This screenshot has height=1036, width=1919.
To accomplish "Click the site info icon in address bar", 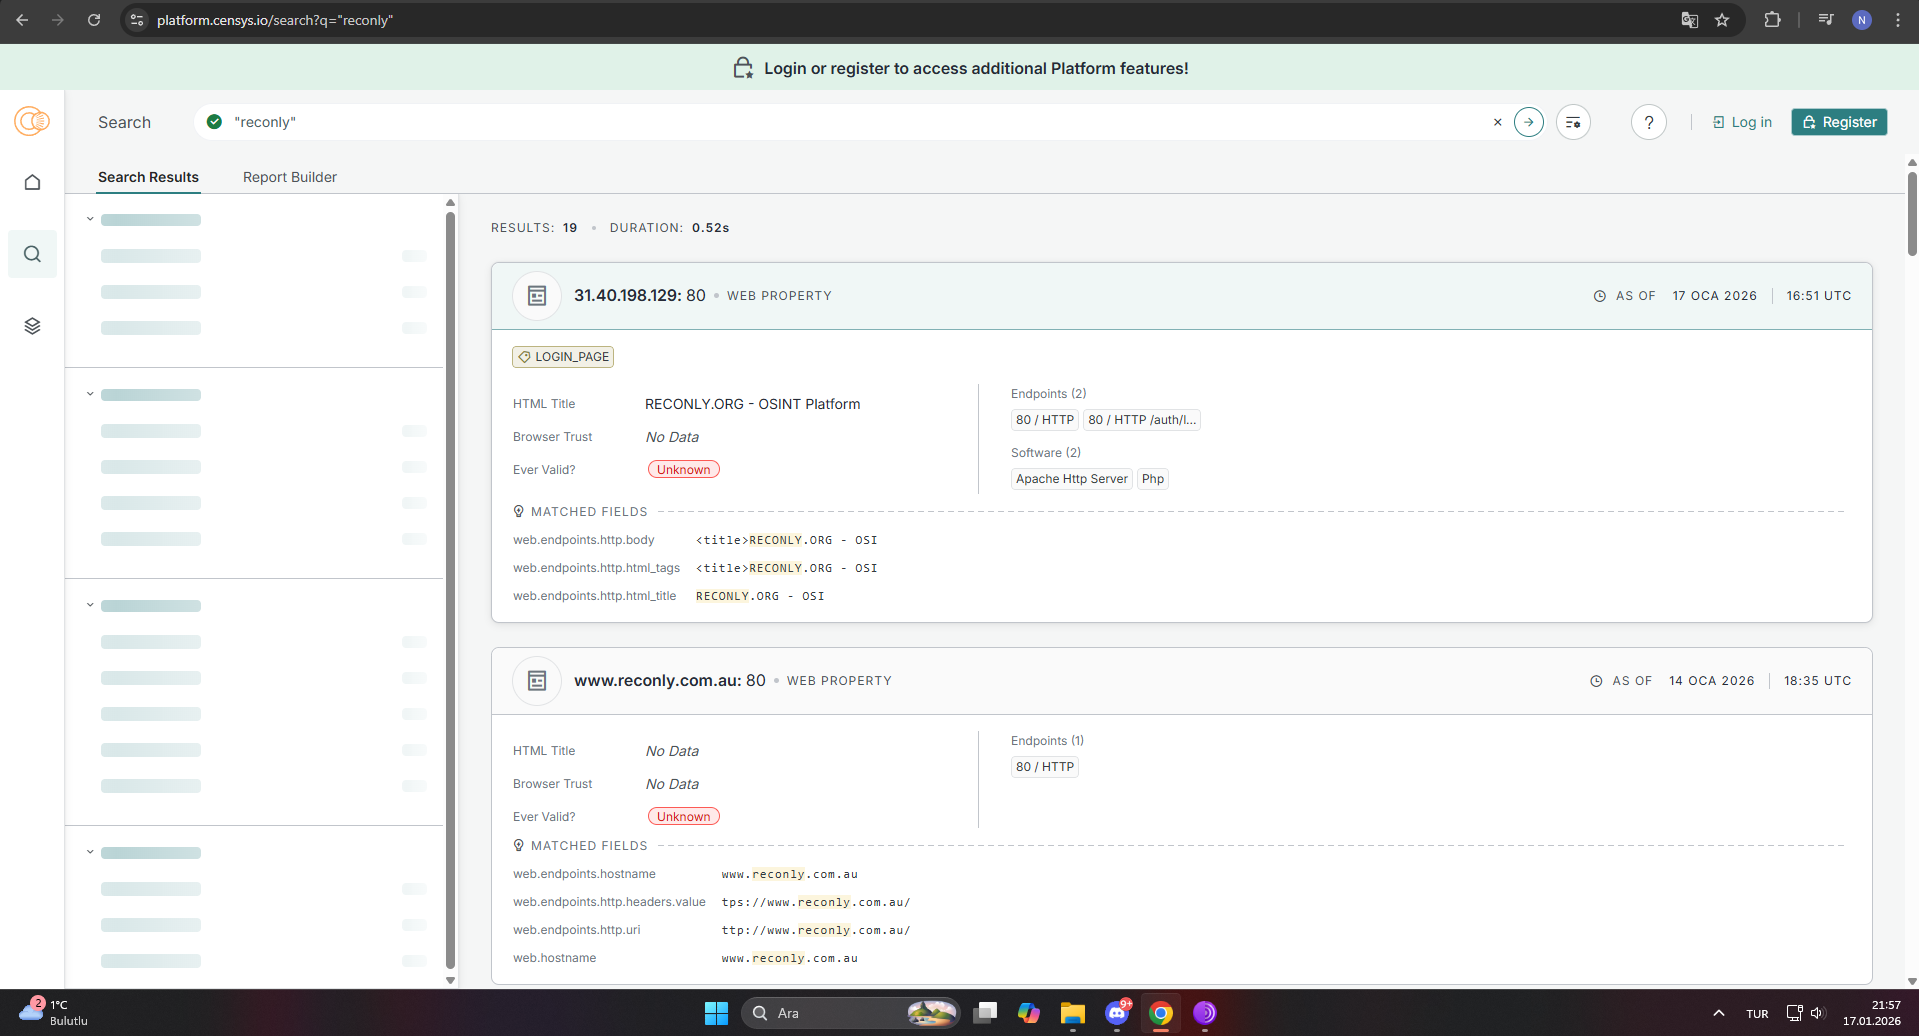I will click(137, 20).
